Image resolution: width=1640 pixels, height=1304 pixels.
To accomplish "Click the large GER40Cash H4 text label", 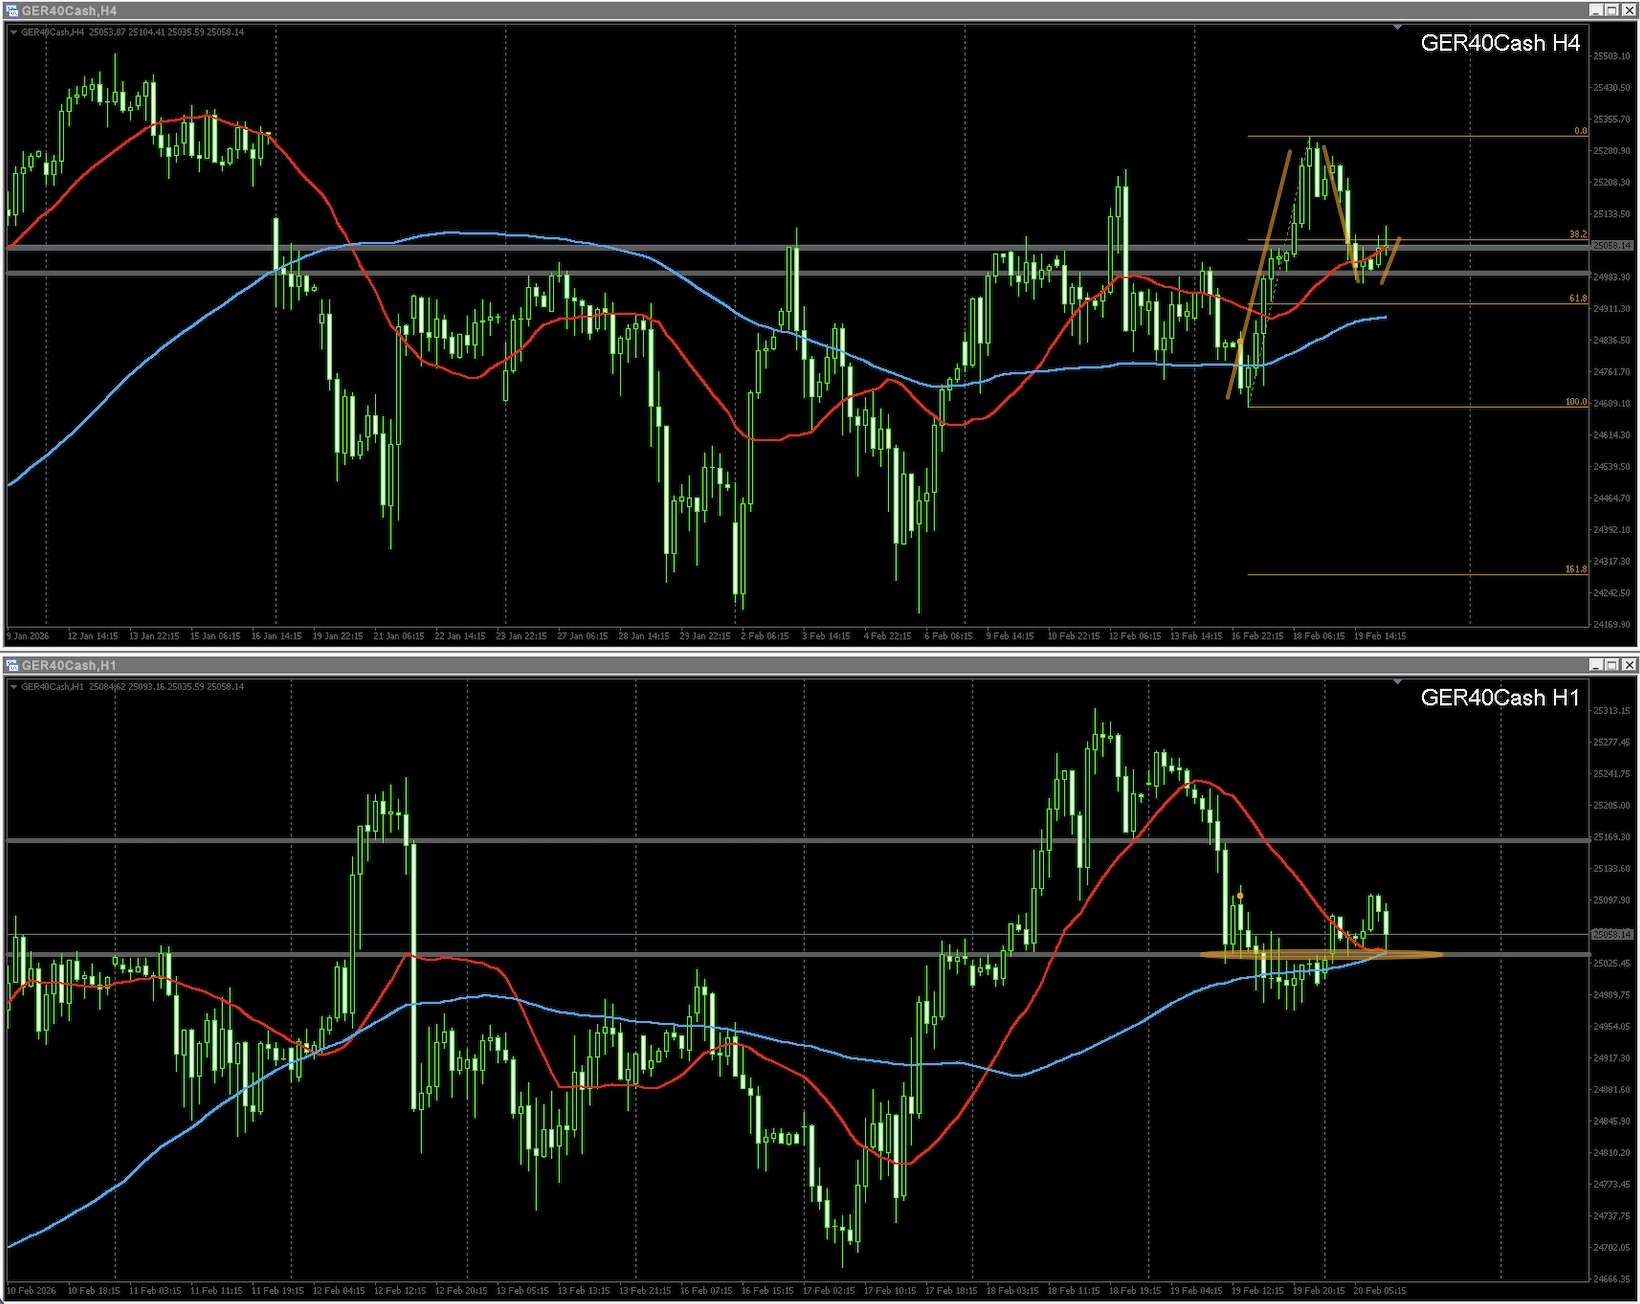I will coord(1499,43).
